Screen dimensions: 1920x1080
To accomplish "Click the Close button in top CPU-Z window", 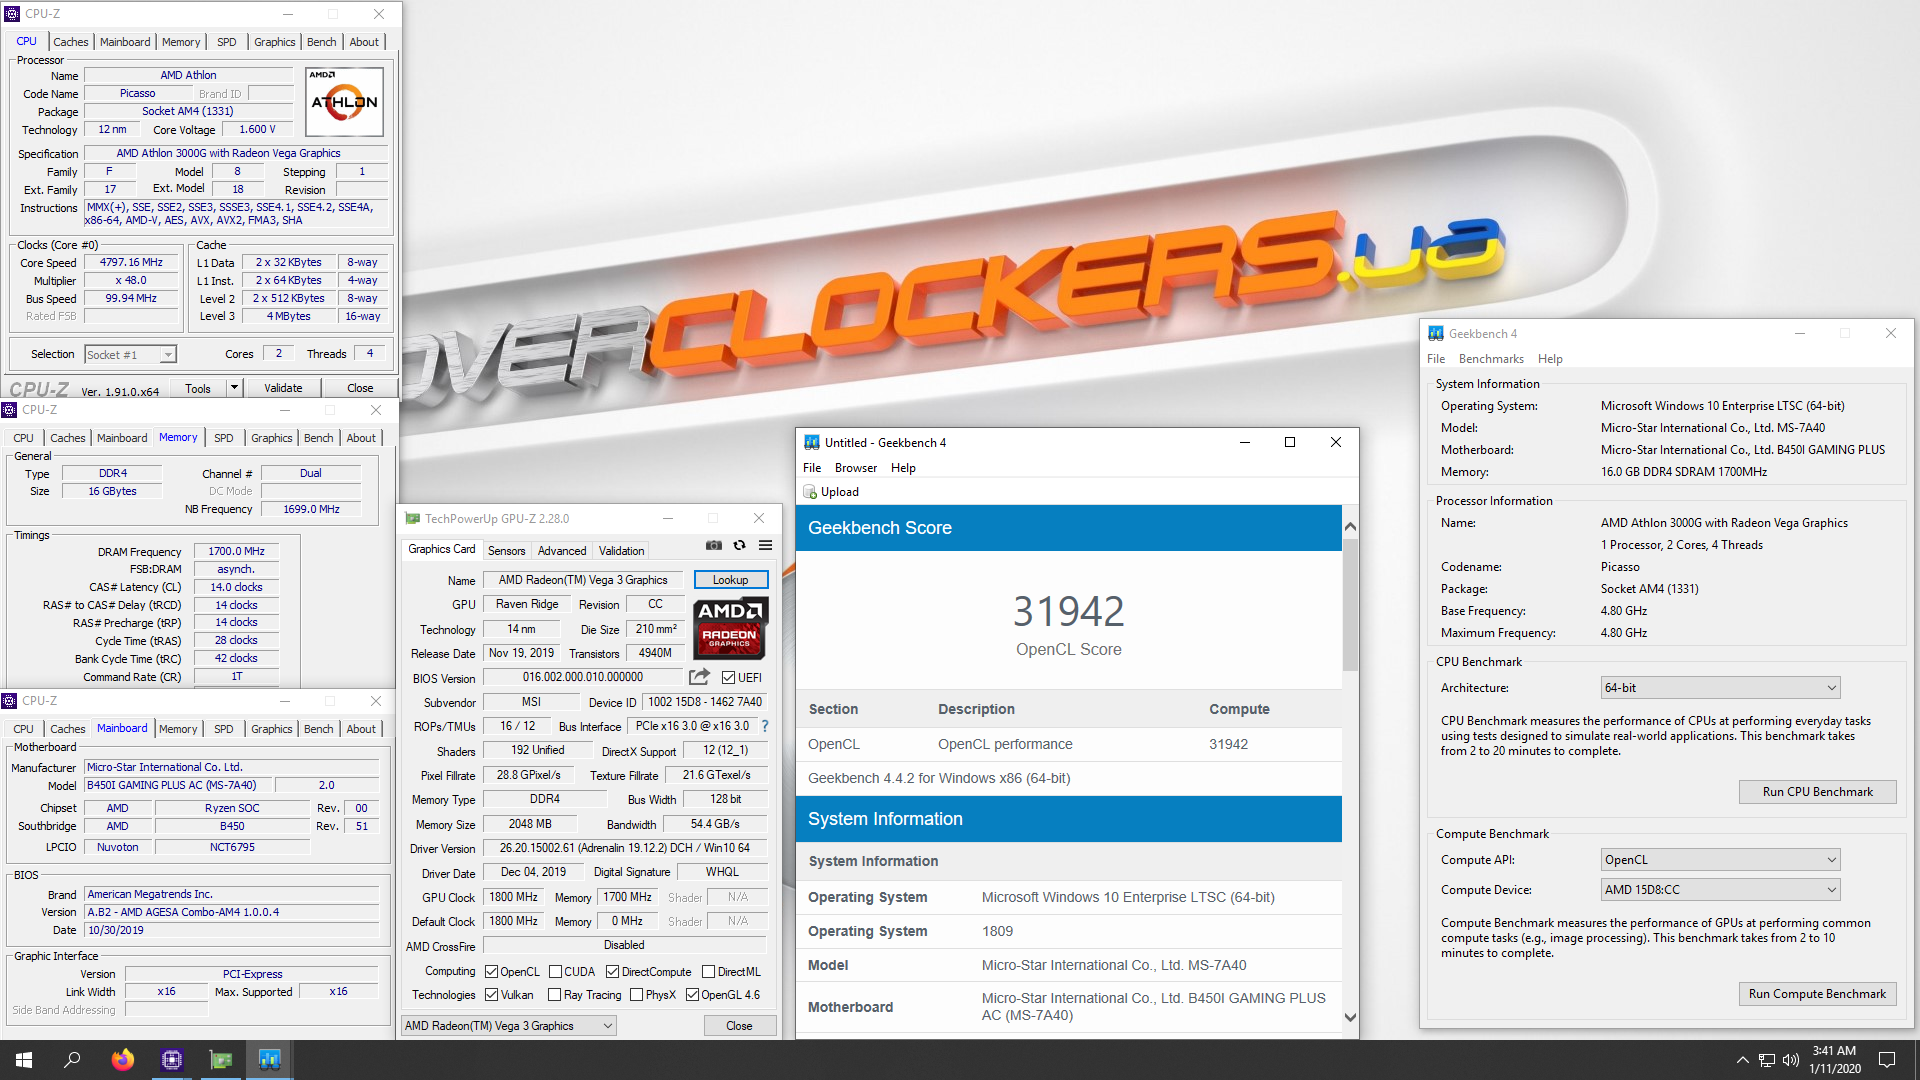I will [360, 388].
